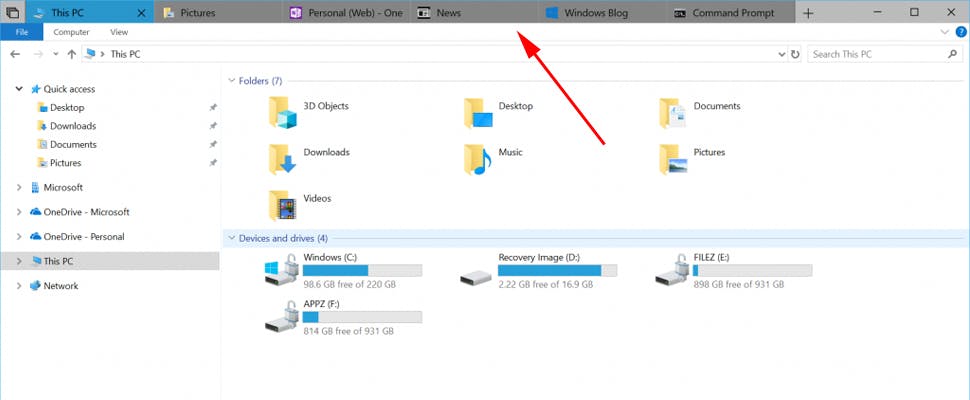Collapse the Quick access tree node

(x=19, y=89)
